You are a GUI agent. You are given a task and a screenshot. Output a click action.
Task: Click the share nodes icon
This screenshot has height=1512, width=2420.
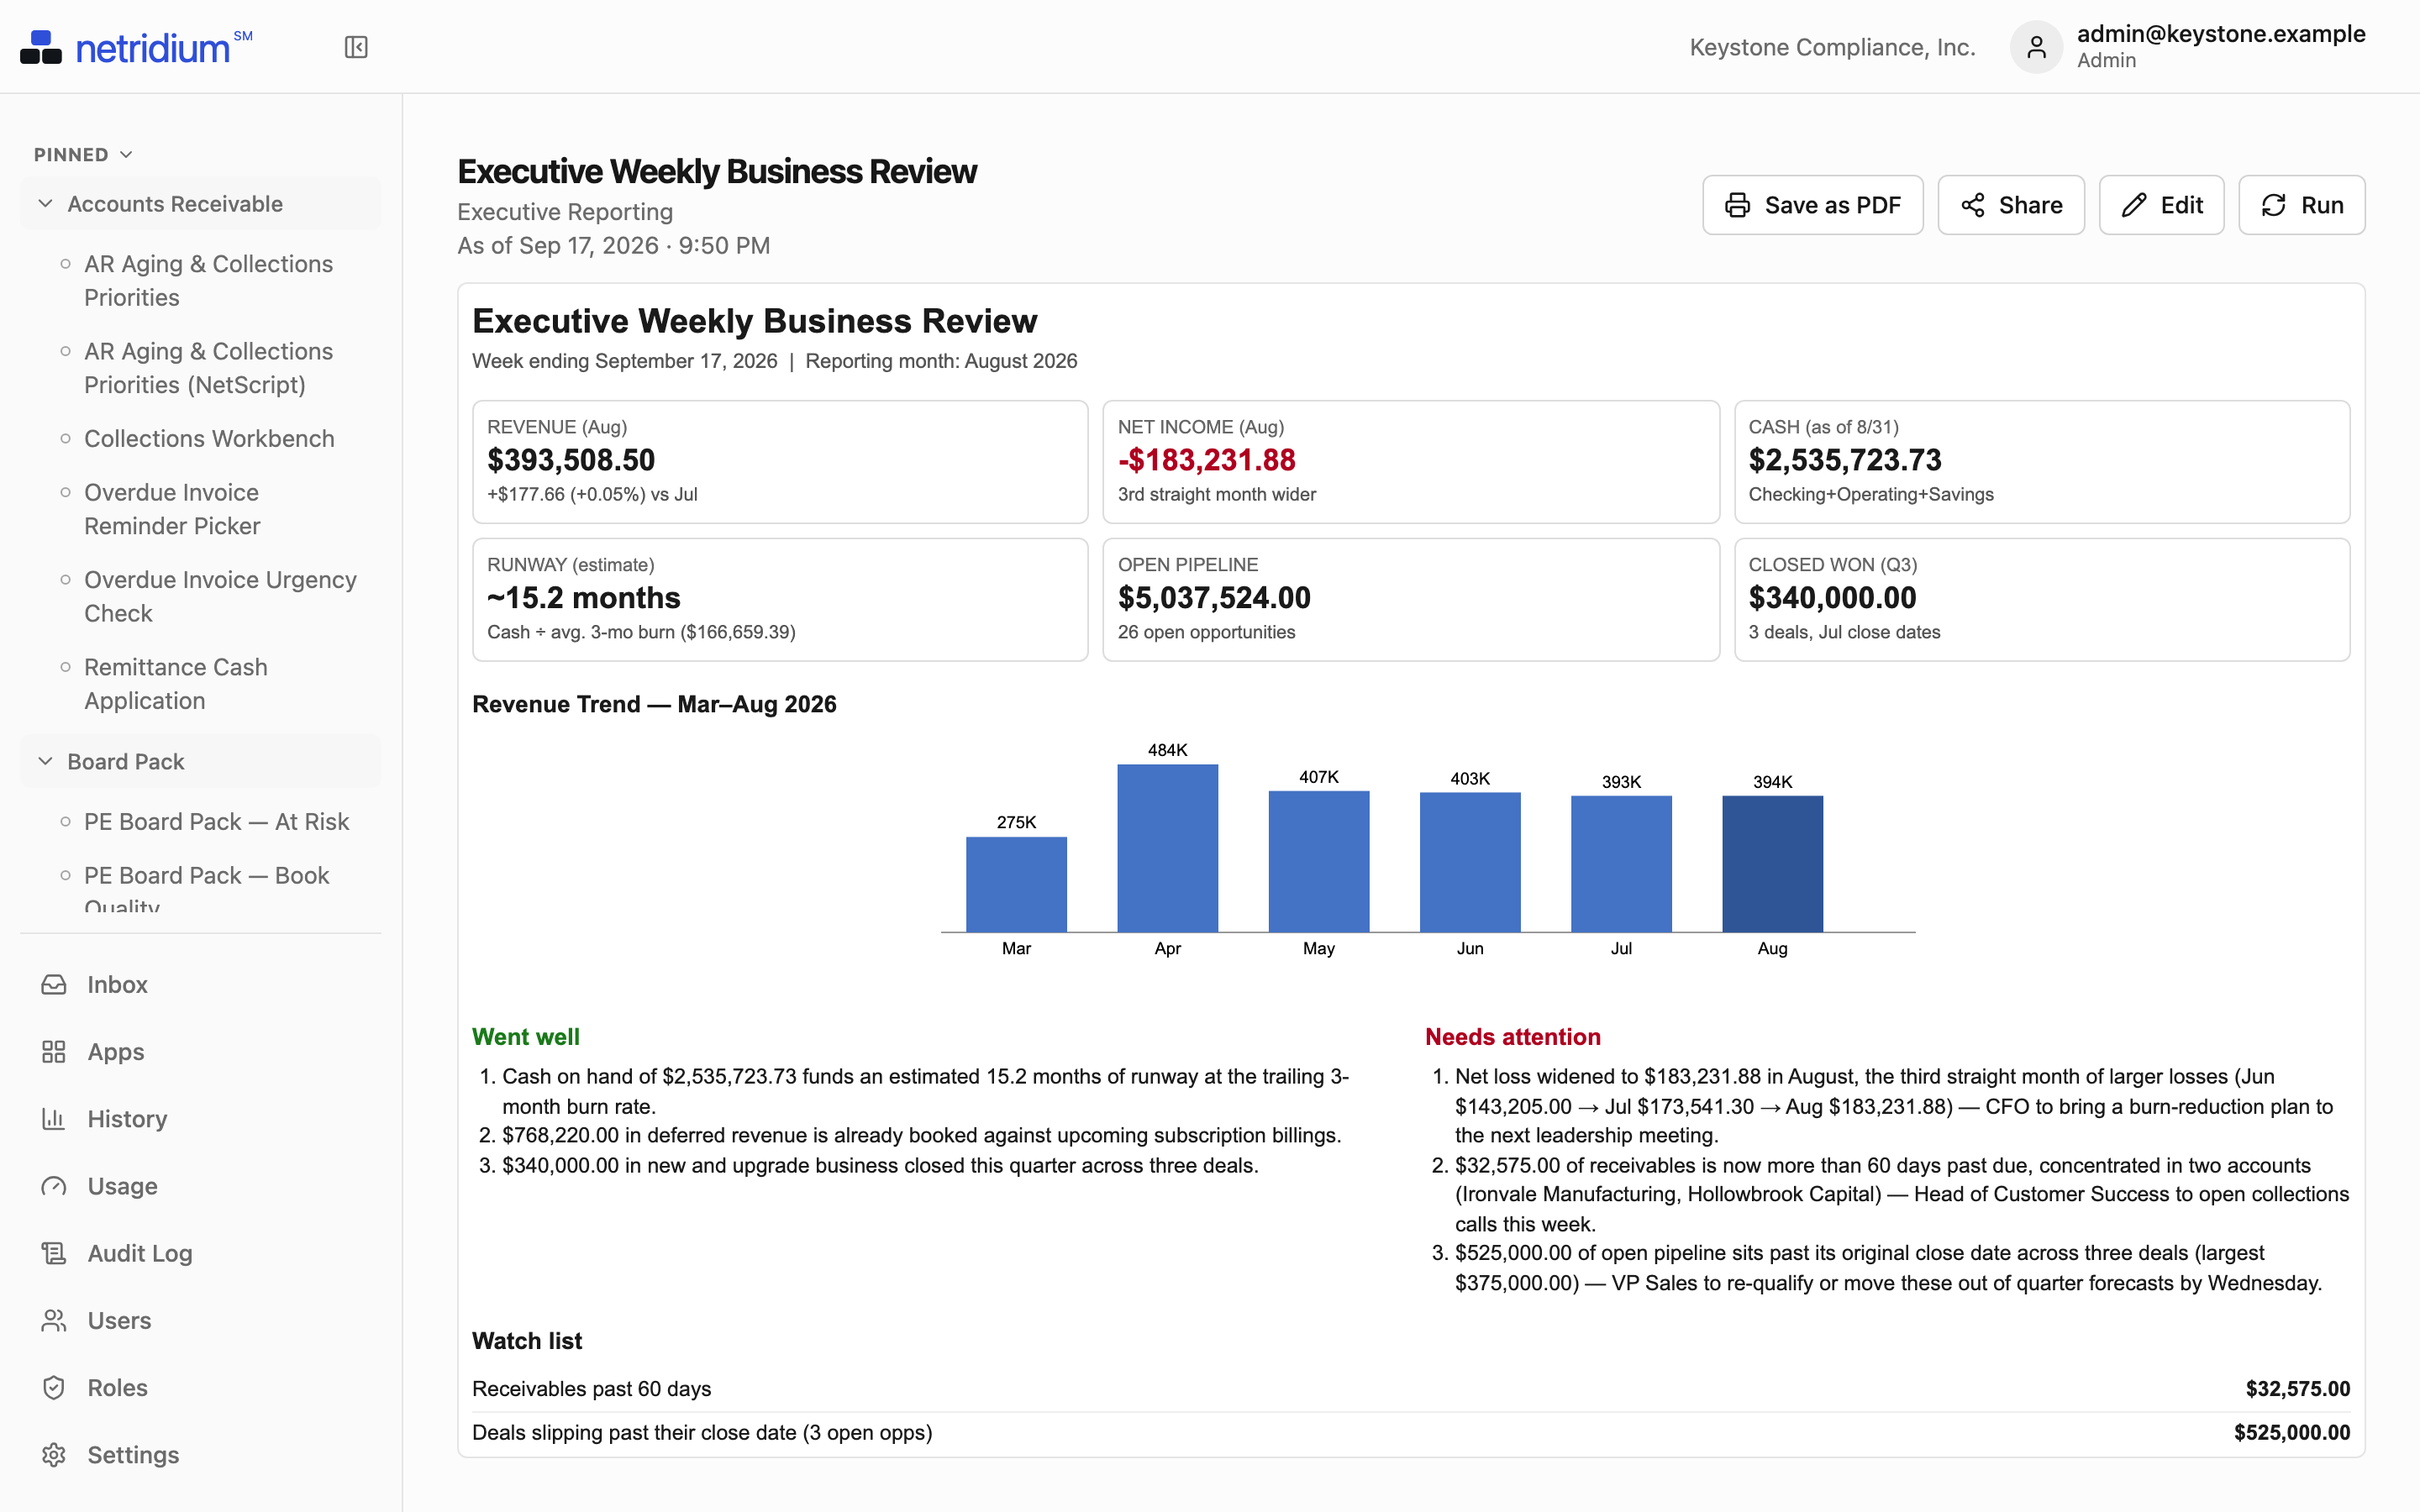[x=1972, y=205]
